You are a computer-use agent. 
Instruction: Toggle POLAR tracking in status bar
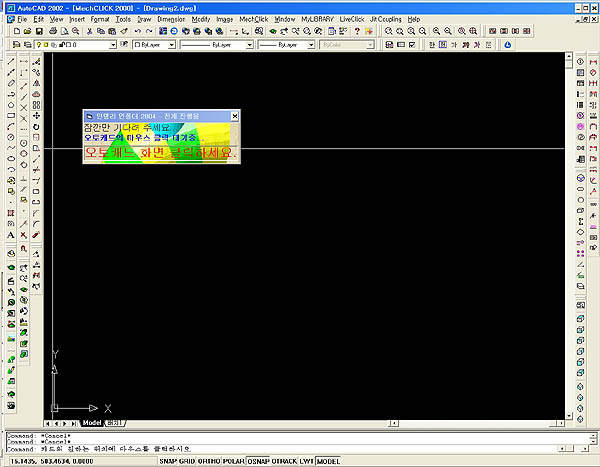pos(234,461)
